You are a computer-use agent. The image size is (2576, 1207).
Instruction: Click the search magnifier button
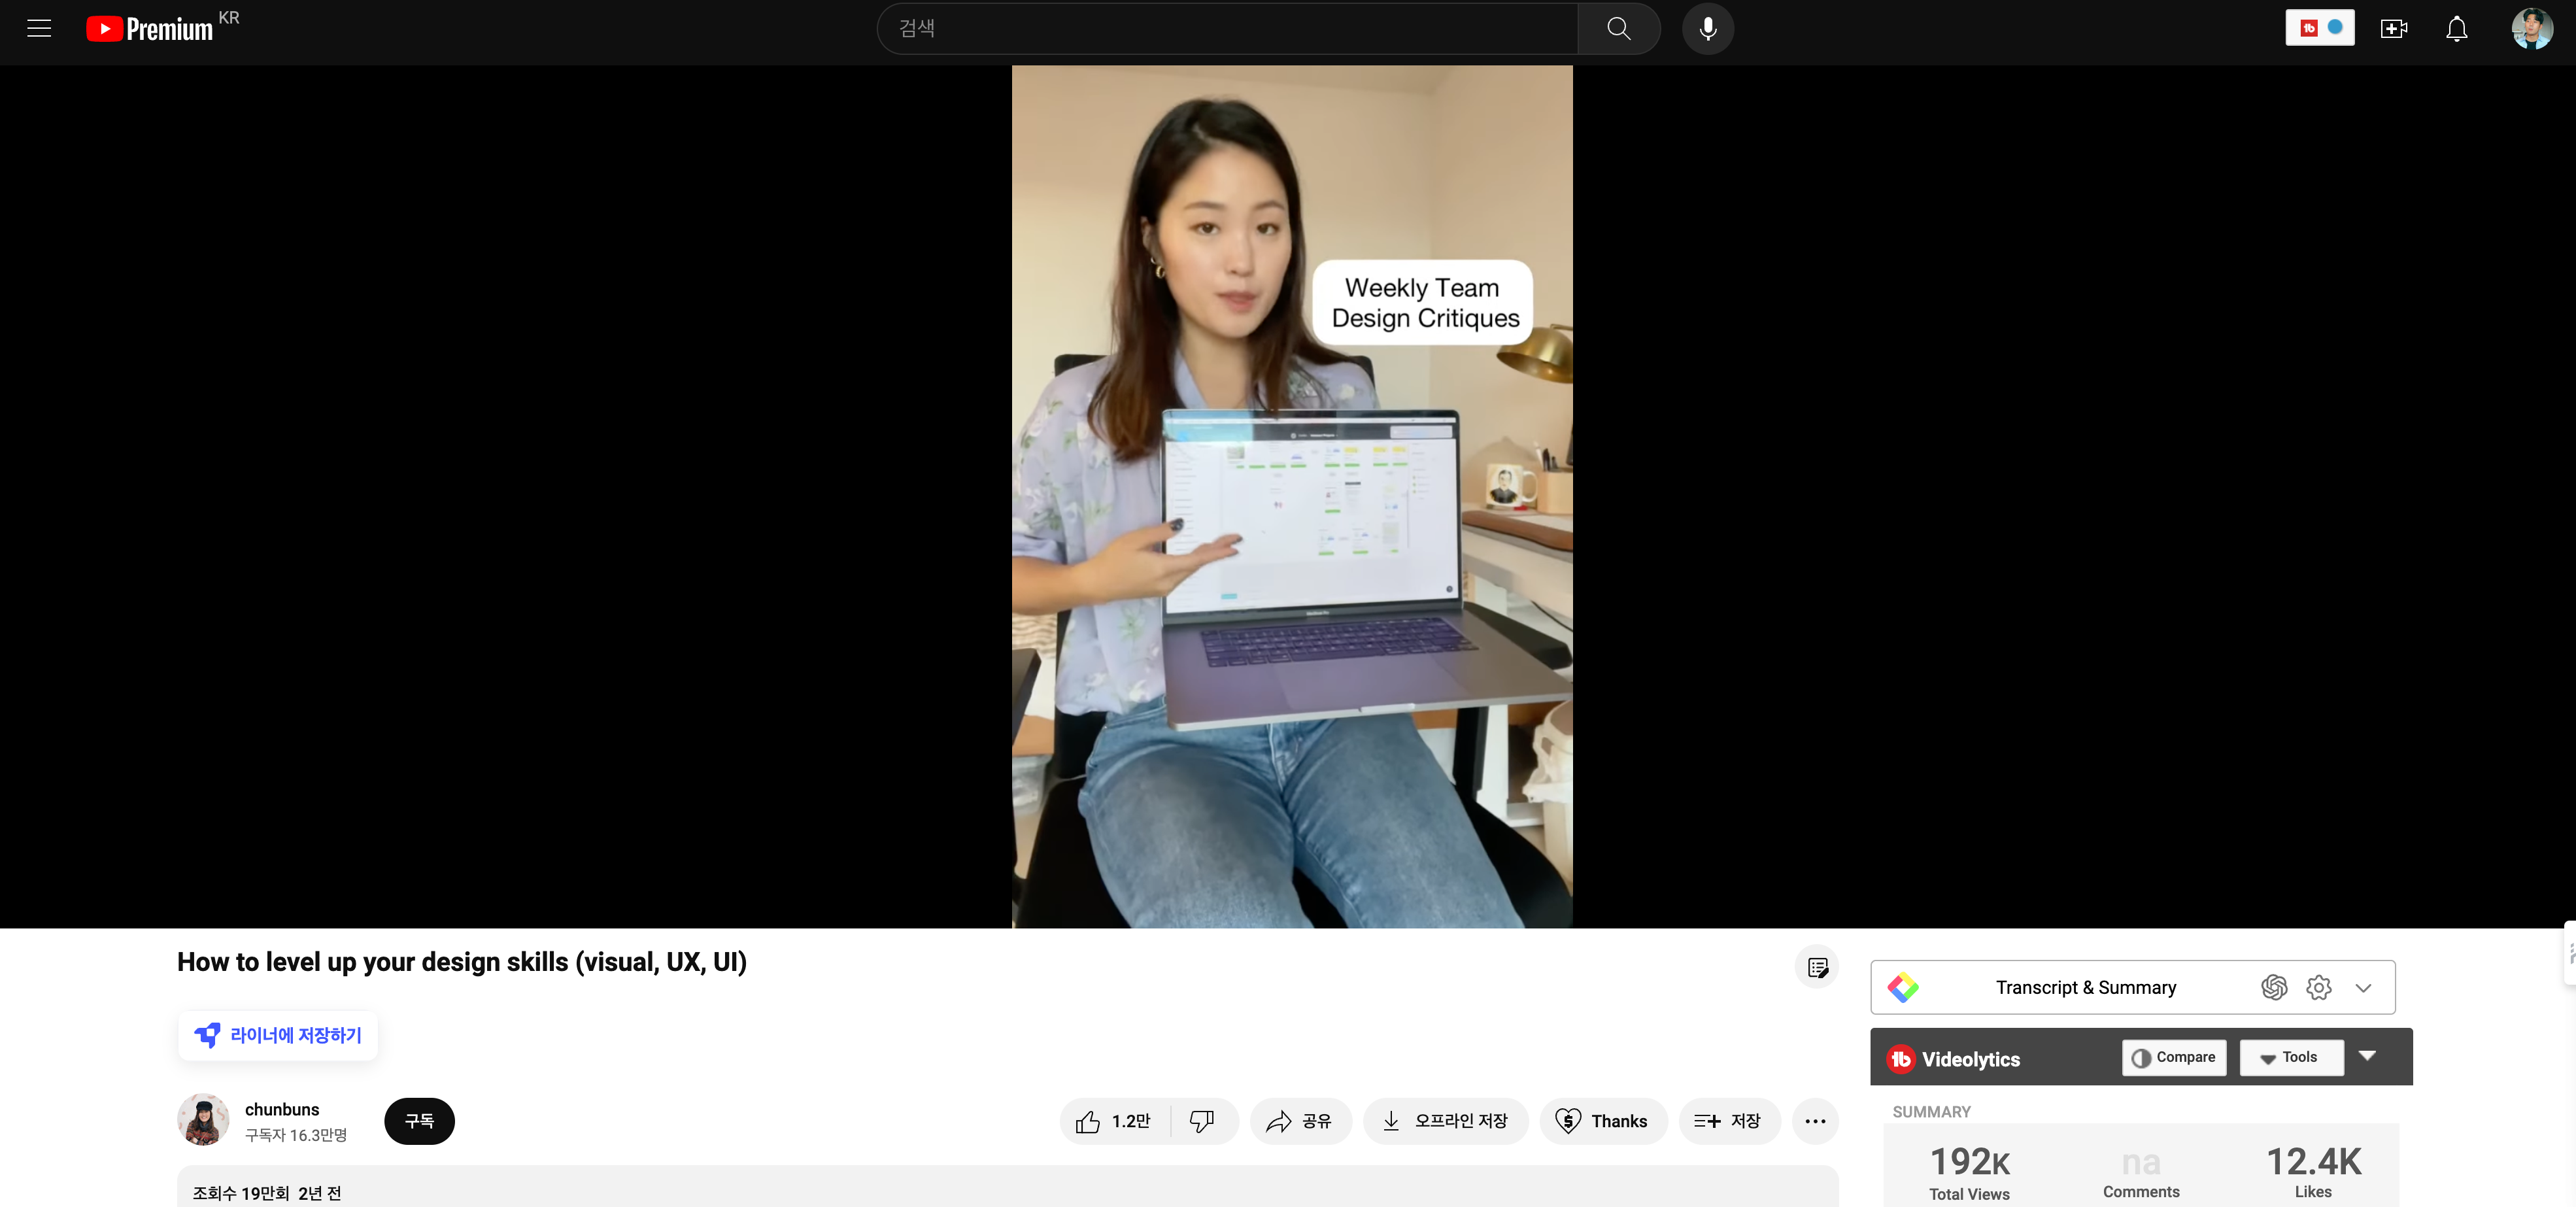click(x=1618, y=29)
